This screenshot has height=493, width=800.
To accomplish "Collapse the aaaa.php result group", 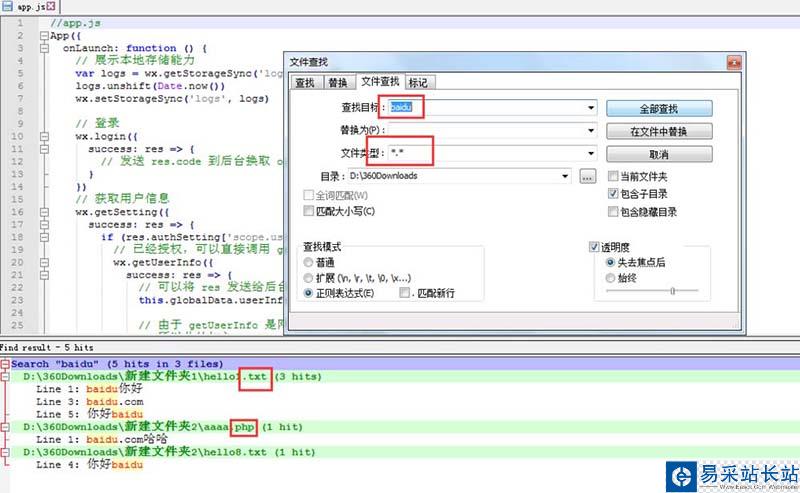I will [x=5, y=427].
